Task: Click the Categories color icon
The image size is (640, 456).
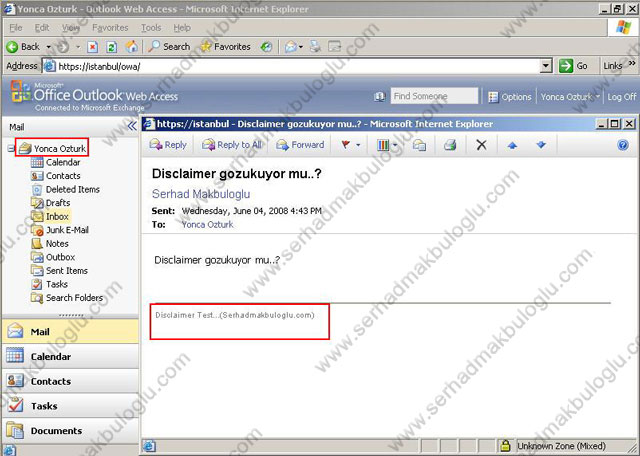Action: click(383, 145)
